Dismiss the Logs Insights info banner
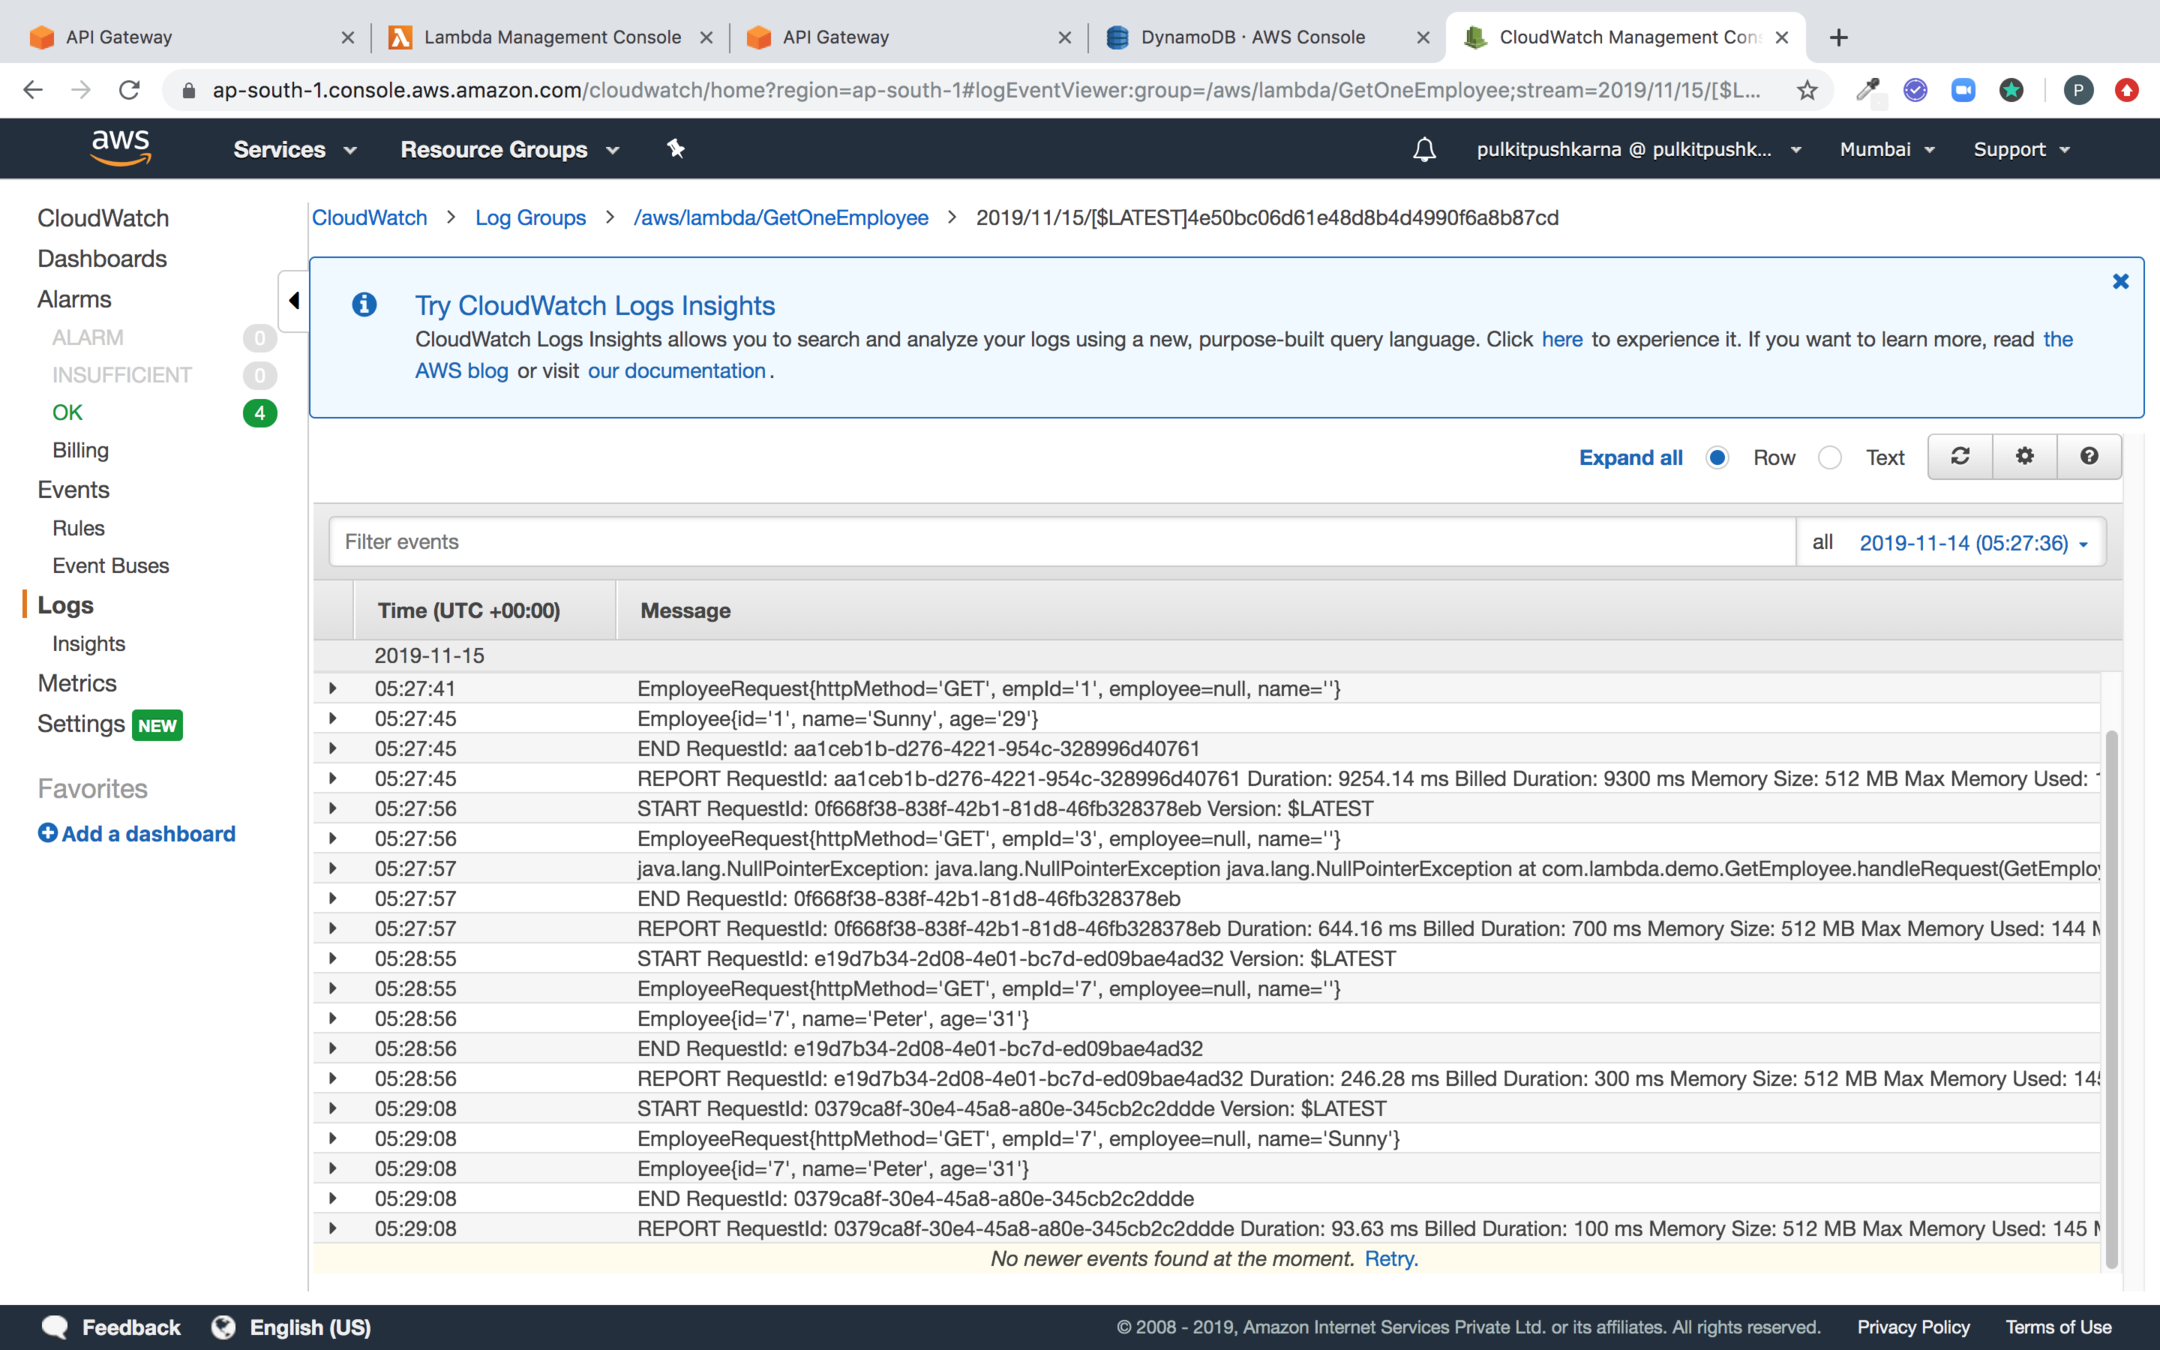The image size is (2160, 1350). (2120, 282)
